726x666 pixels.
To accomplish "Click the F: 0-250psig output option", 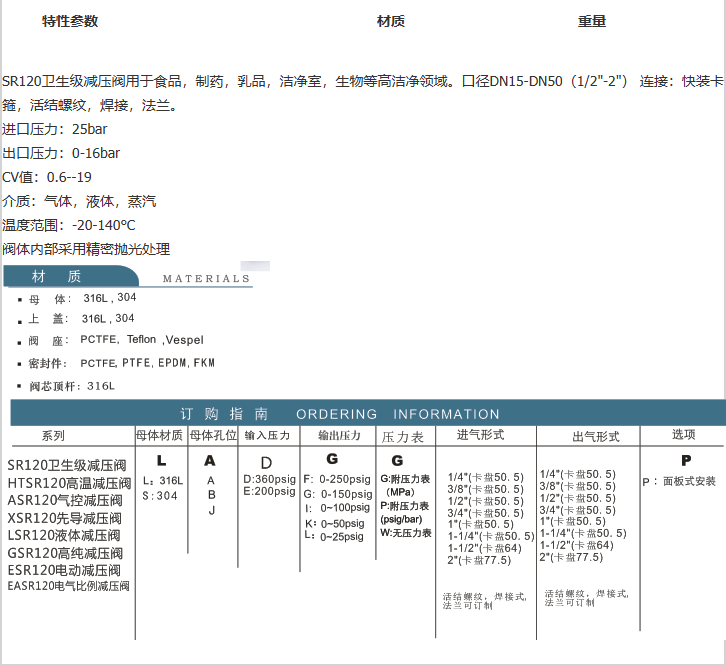I will point(338,479).
